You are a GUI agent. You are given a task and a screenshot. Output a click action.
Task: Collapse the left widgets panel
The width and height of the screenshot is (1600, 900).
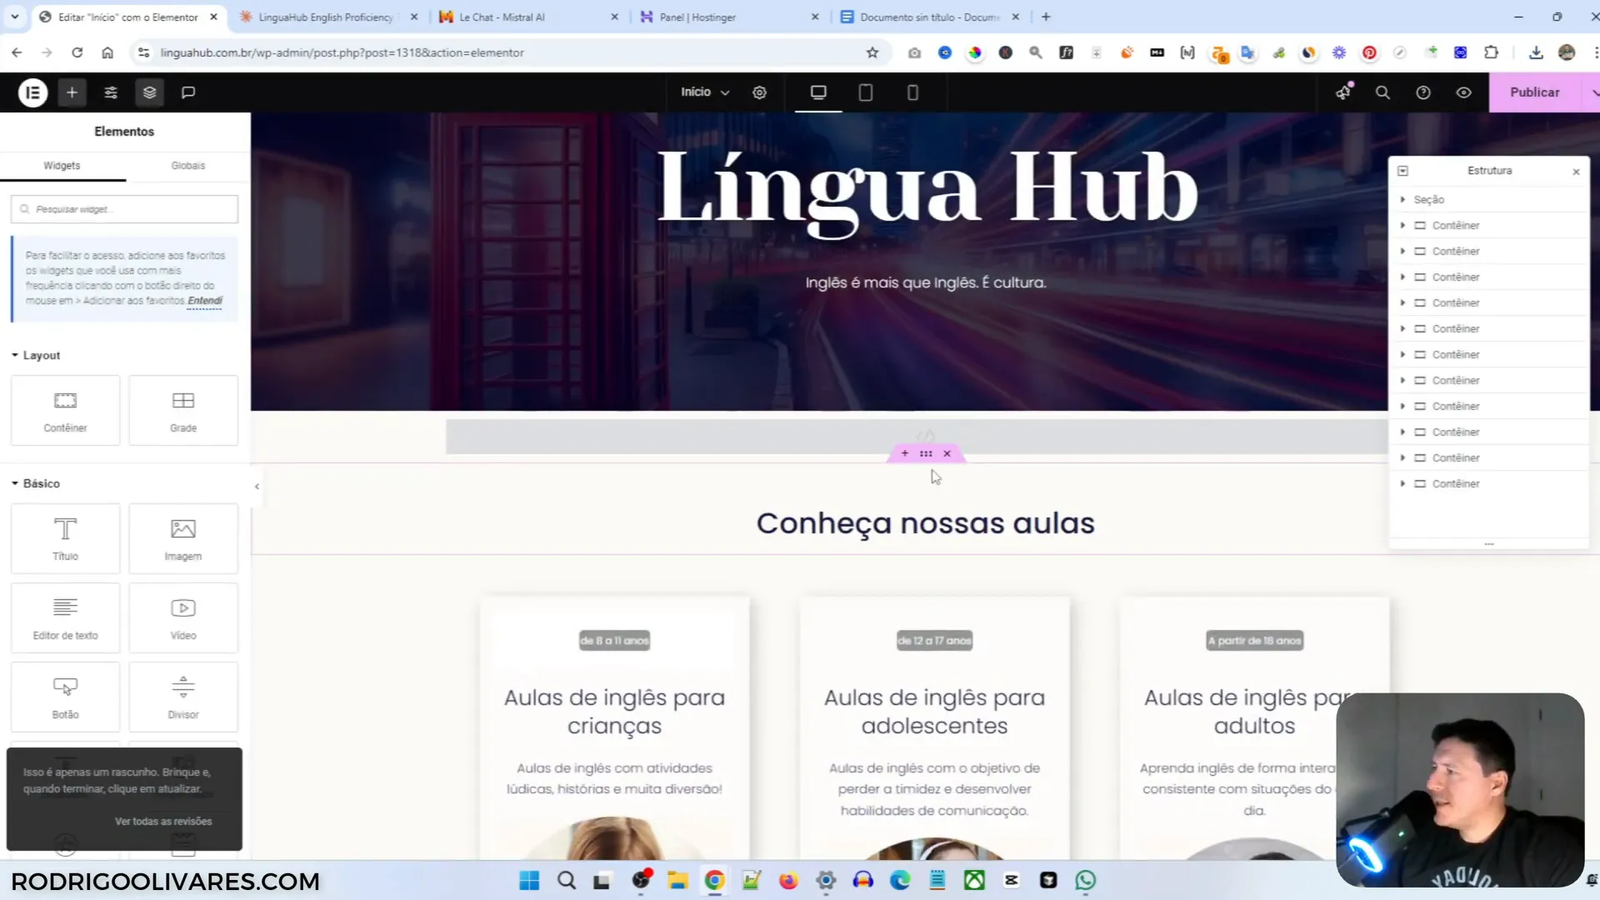pyautogui.click(x=257, y=486)
